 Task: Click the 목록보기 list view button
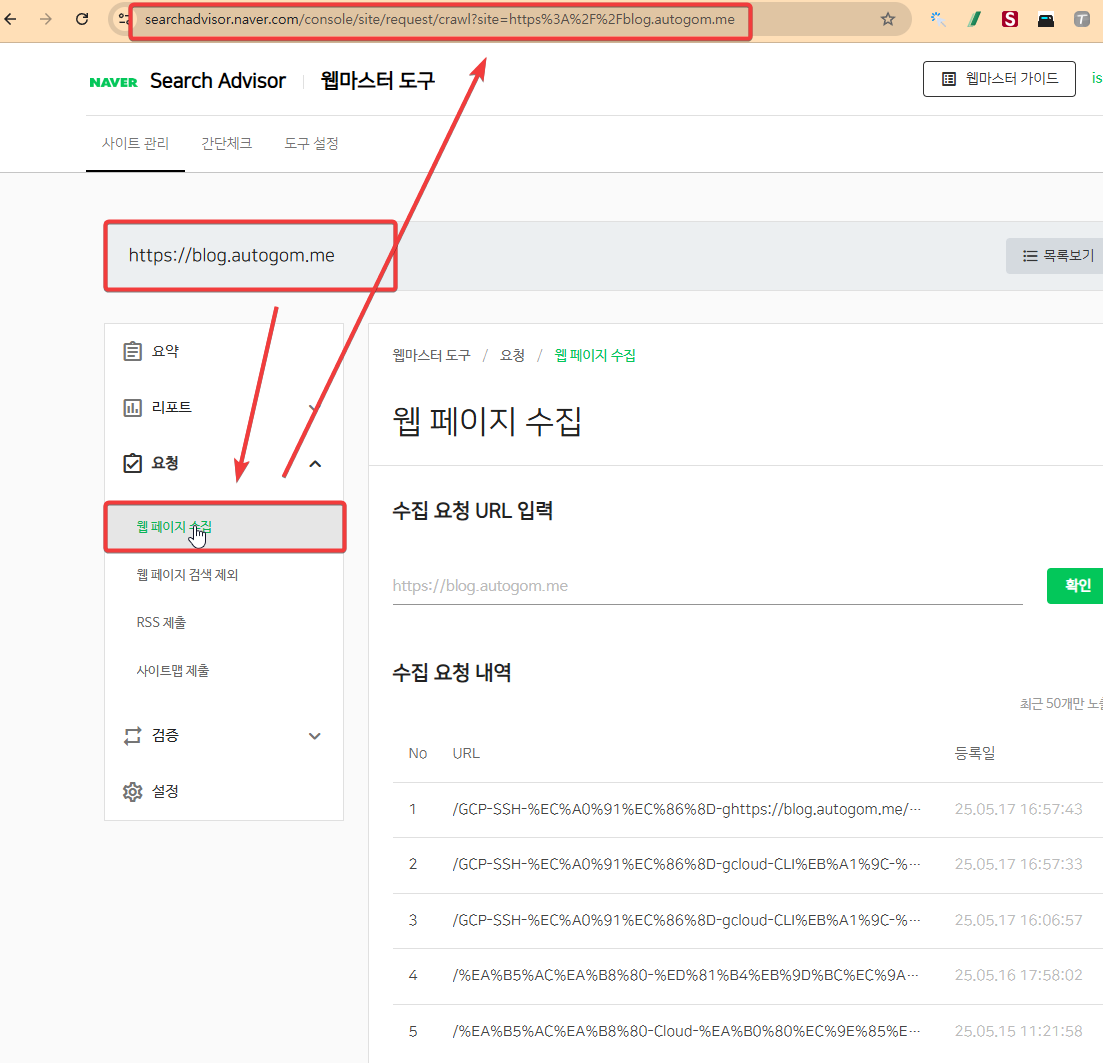[1057, 256]
